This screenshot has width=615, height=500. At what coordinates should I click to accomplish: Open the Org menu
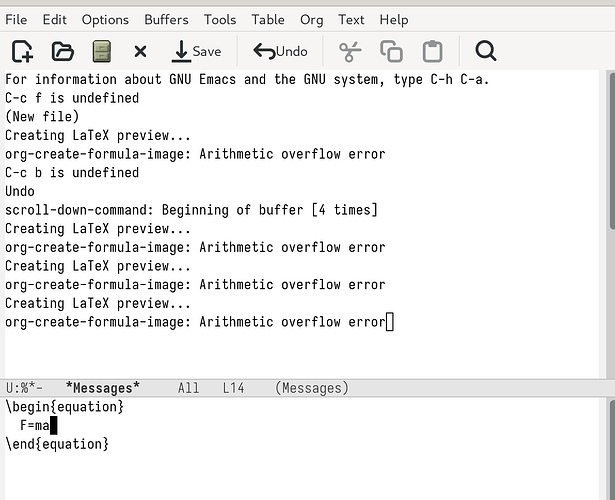point(311,20)
